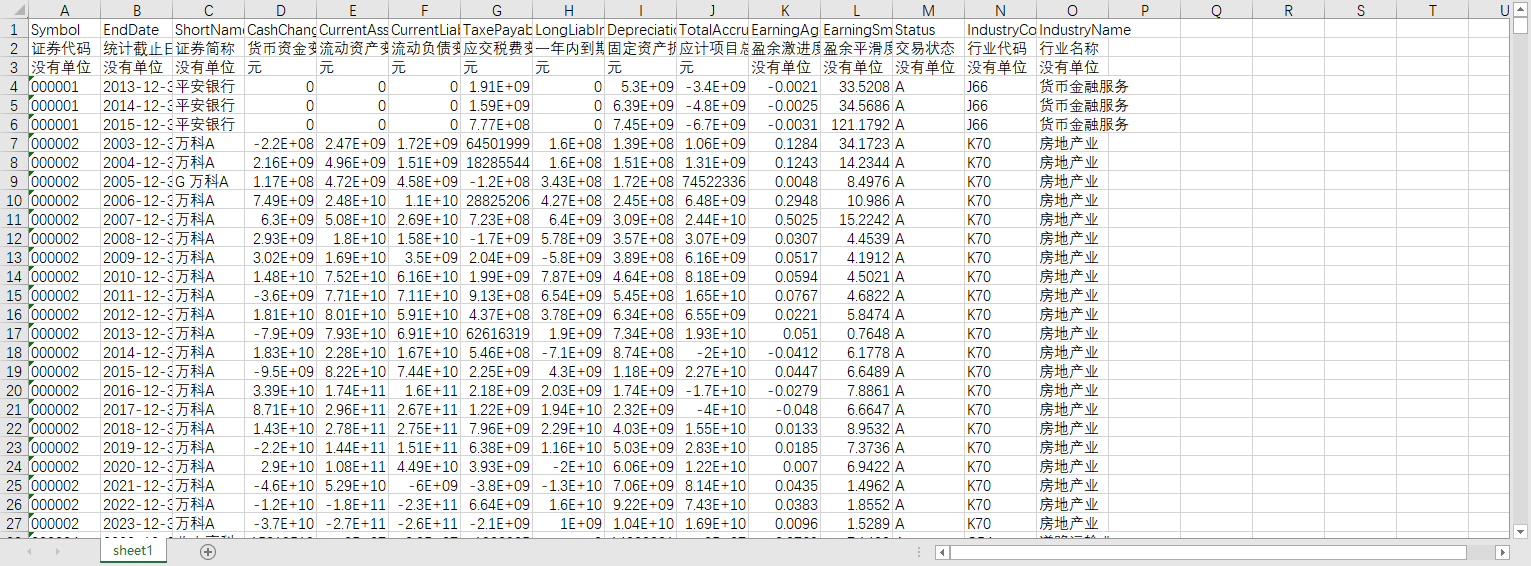Image resolution: width=1531 pixels, height=566 pixels.
Task: Click the '8.4976' cell
Action: click(856, 182)
